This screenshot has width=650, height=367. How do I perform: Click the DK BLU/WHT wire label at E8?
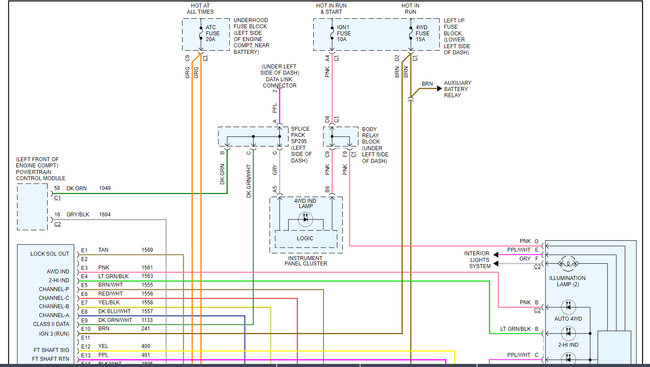pos(114,311)
